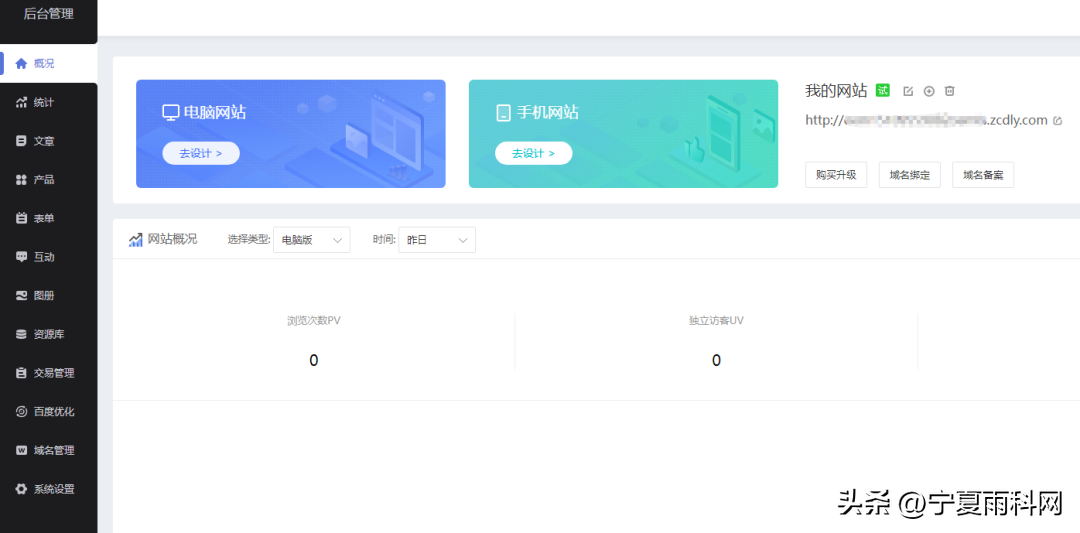Screen dimensions: 1080x533
Task: Click the 我的网站 heading text
Action: point(836,91)
